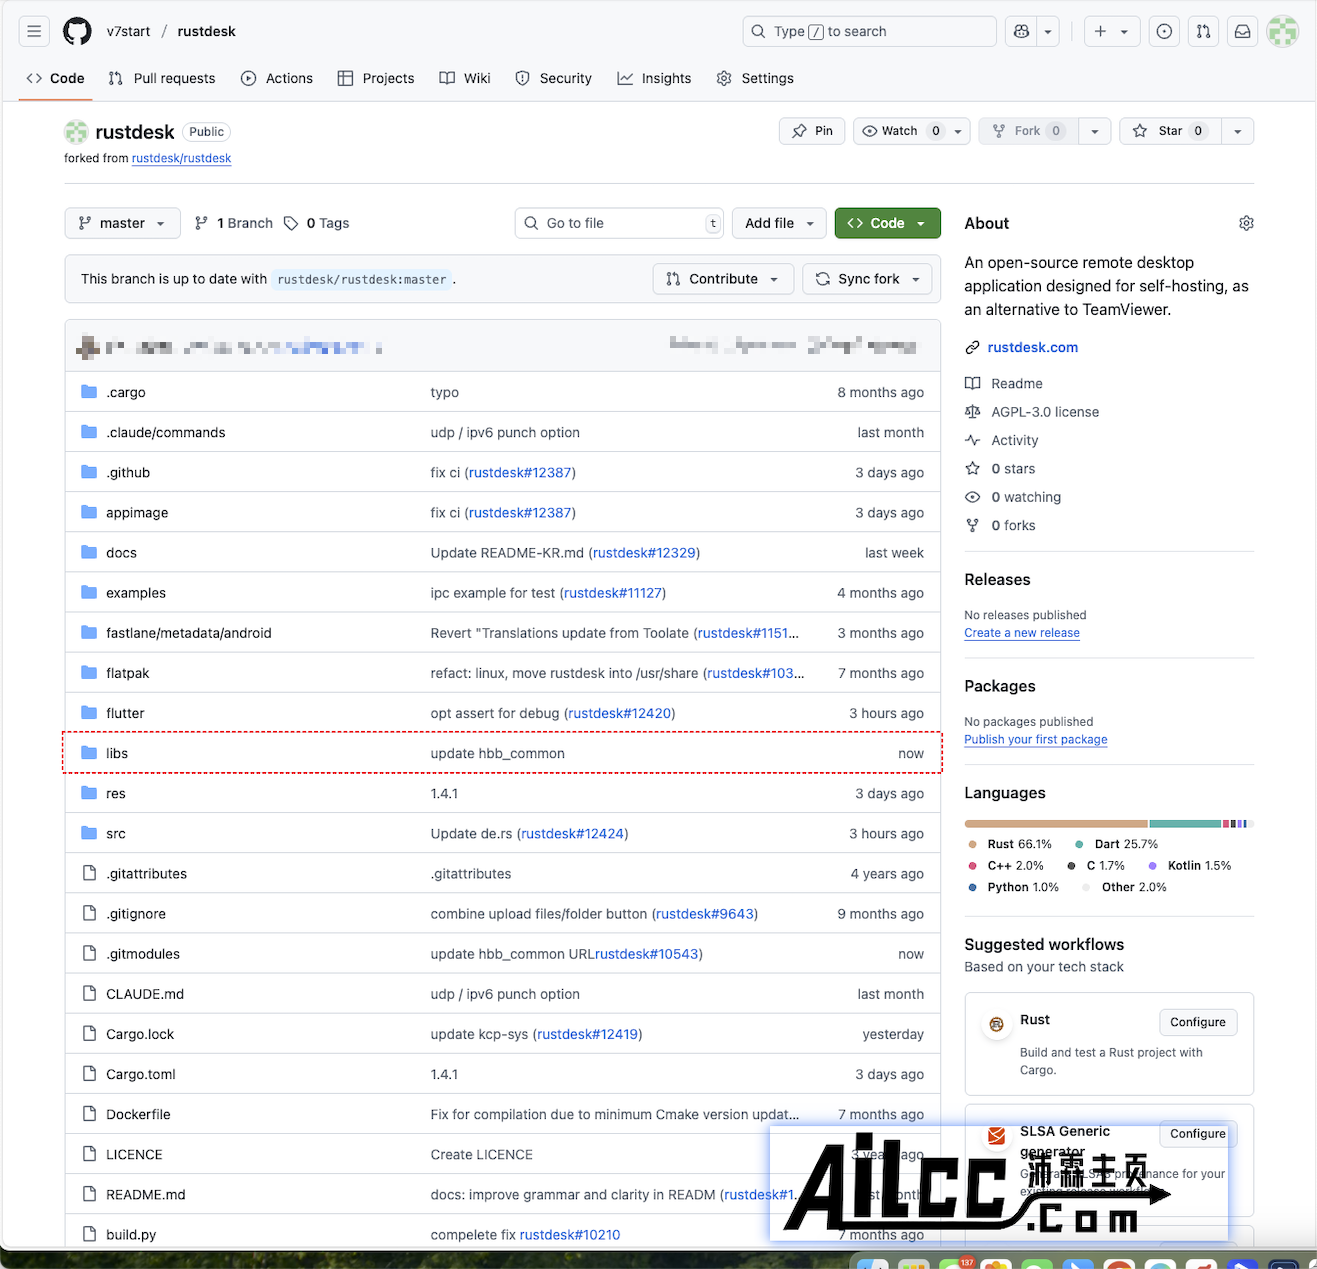Click Publish your first package link
The image size is (1317, 1269).
[x=1036, y=740]
